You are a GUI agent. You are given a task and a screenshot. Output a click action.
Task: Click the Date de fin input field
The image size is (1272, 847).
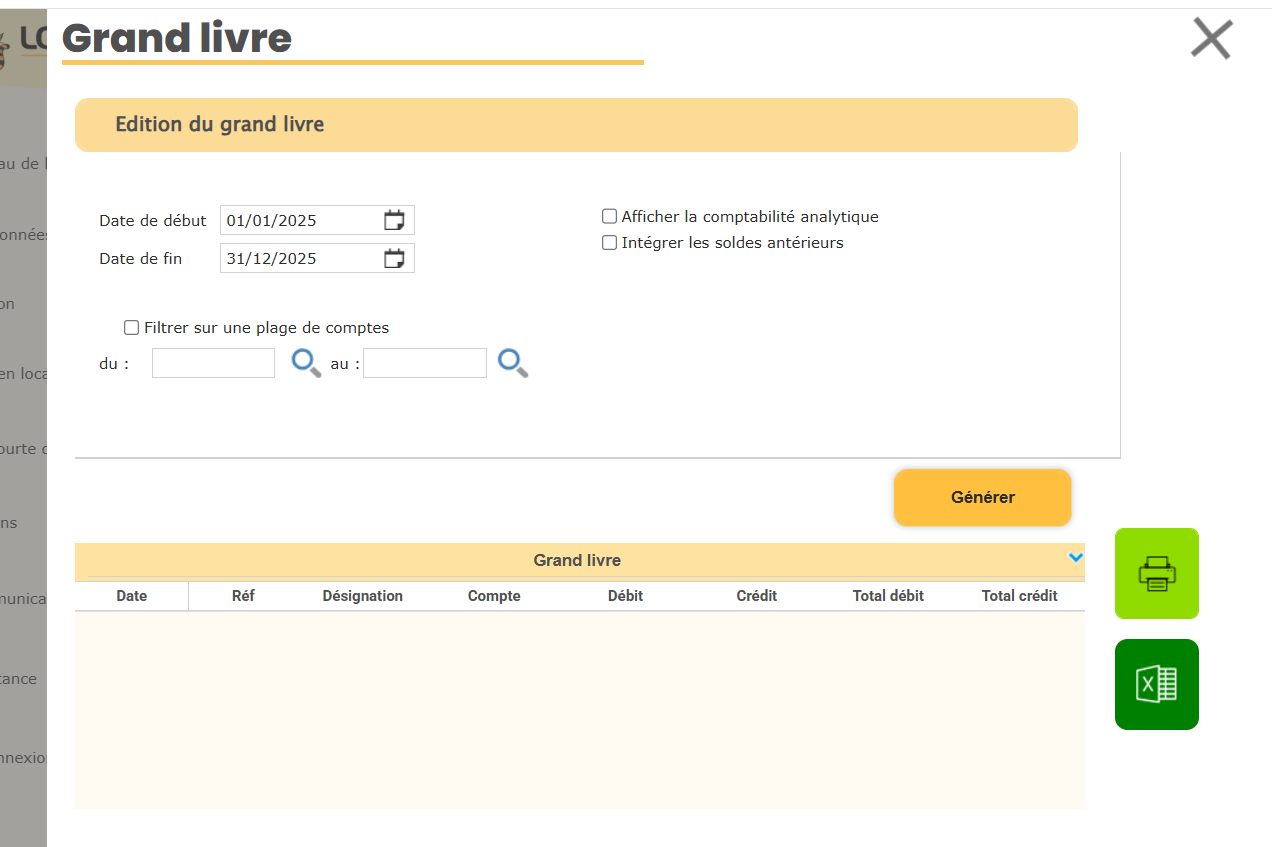tap(300, 258)
